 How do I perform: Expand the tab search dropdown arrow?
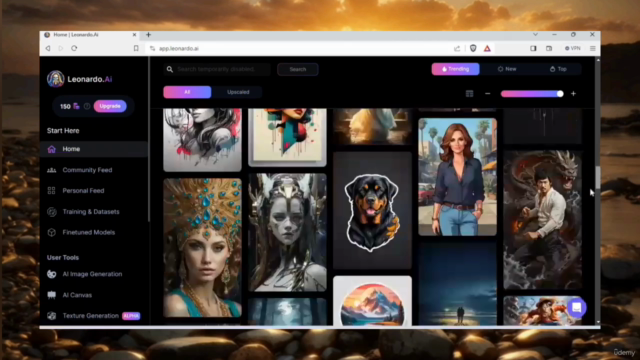[x=535, y=35]
